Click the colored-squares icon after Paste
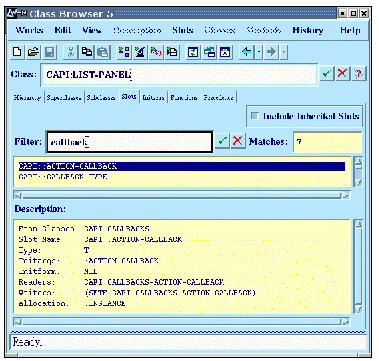This screenshot has height=361, width=379. [124, 52]
